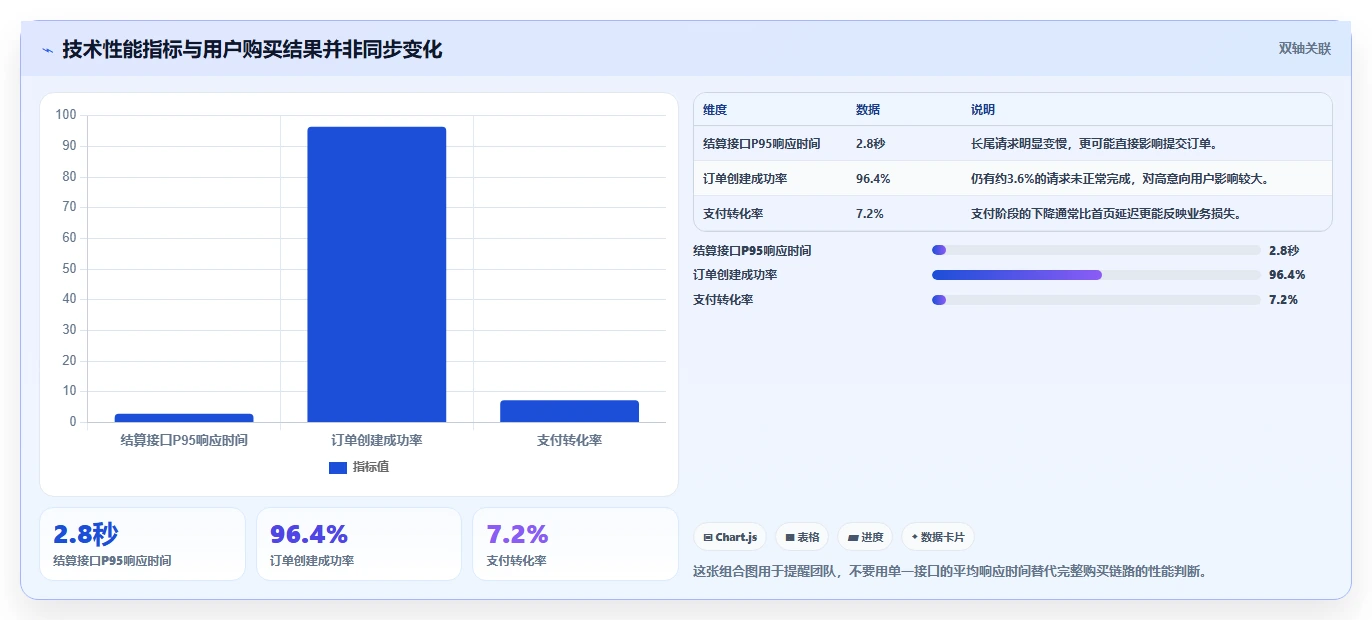Click the 支付转化率 bar in chart
This screenshot has height=620, width=1372.
(569, 411)
